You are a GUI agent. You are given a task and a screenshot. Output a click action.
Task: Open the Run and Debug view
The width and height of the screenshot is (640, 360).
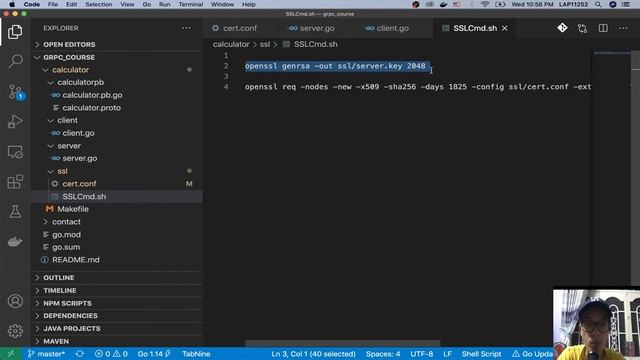(x=15, y=121)
